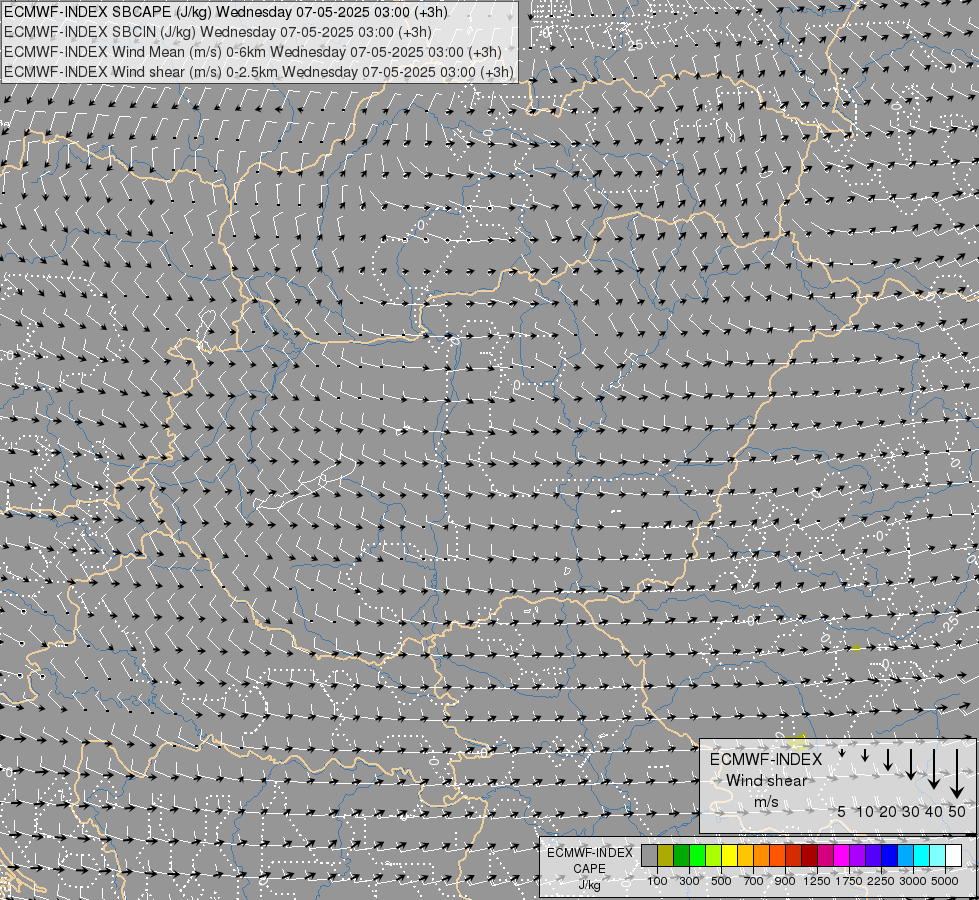
Task: Click the 'Wind shear' legend title text
Action: (766, 781)
